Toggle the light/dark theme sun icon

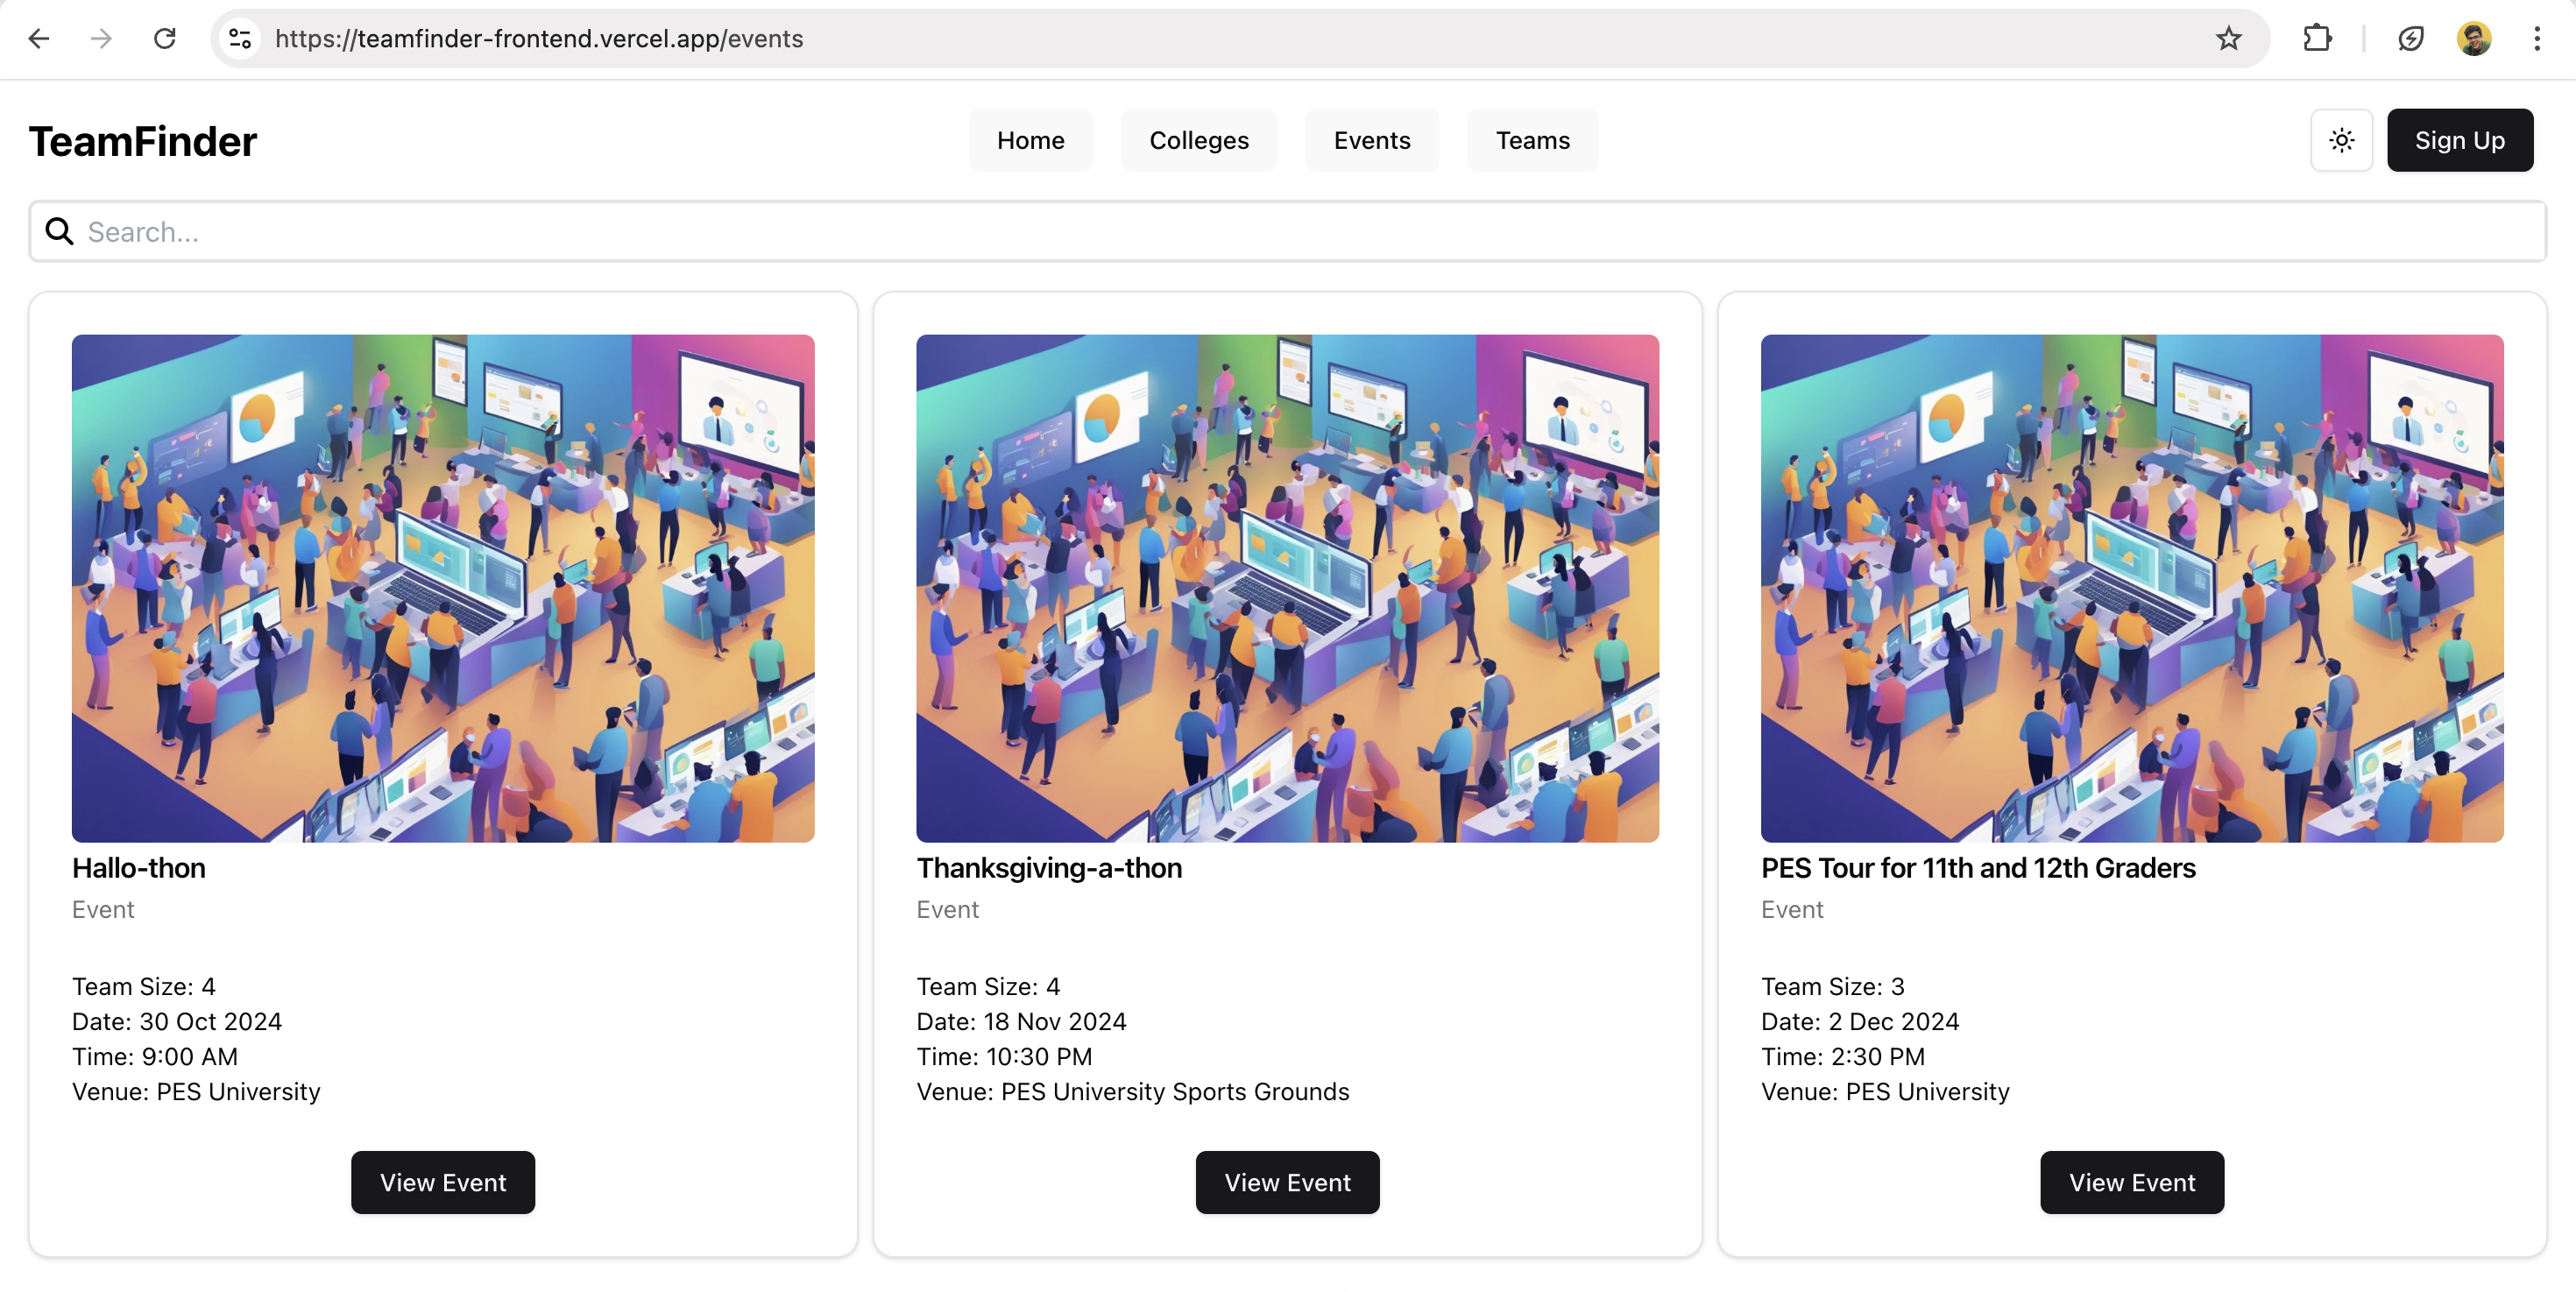[x=2341, y=140]
